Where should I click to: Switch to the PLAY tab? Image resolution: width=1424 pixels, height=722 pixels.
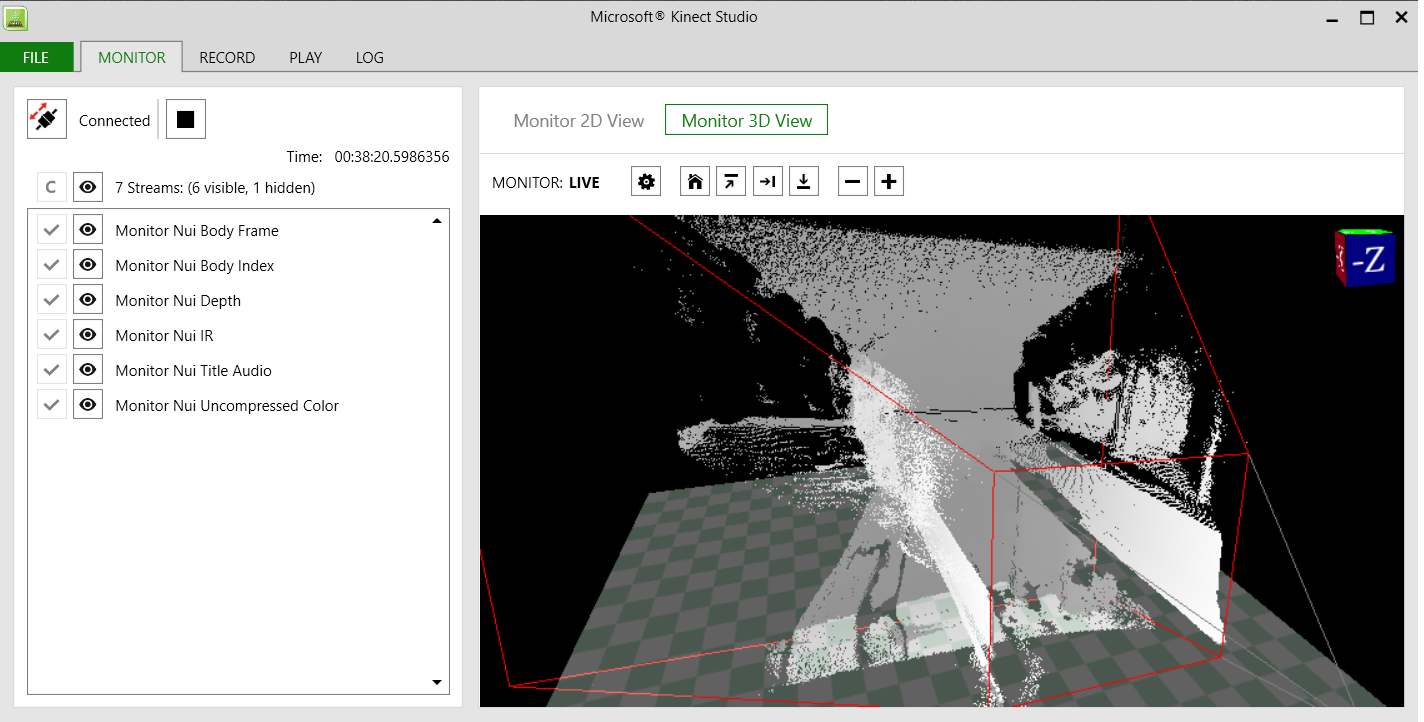tap(305, 57)
